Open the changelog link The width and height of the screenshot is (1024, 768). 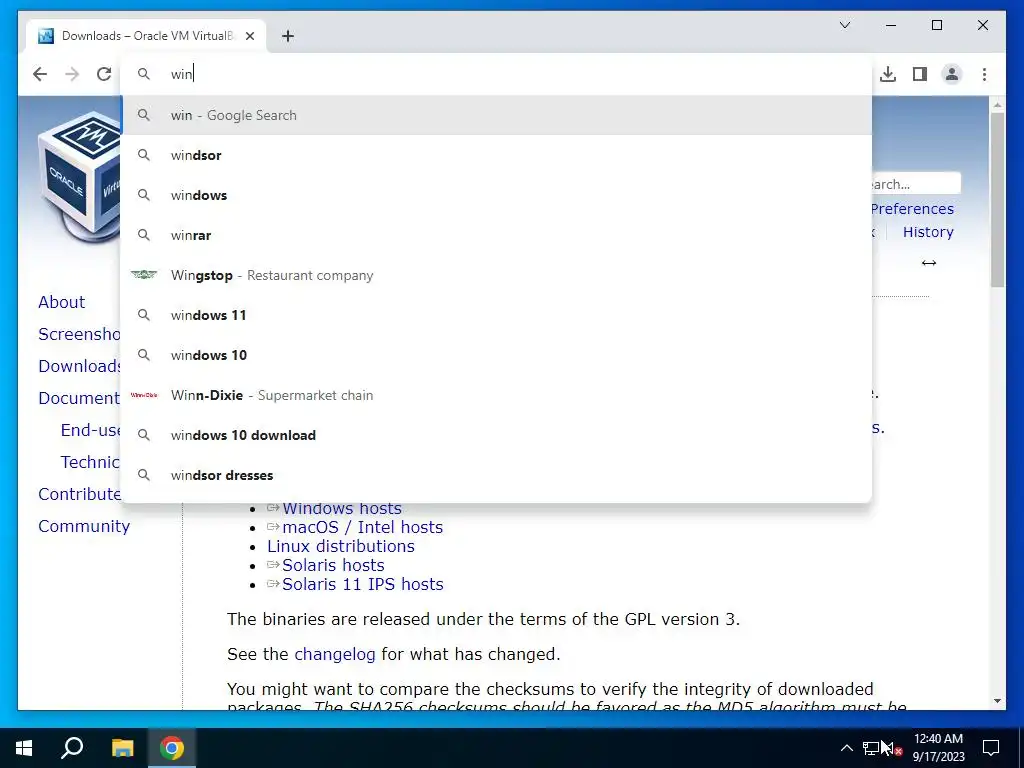[x=335, y=654]
